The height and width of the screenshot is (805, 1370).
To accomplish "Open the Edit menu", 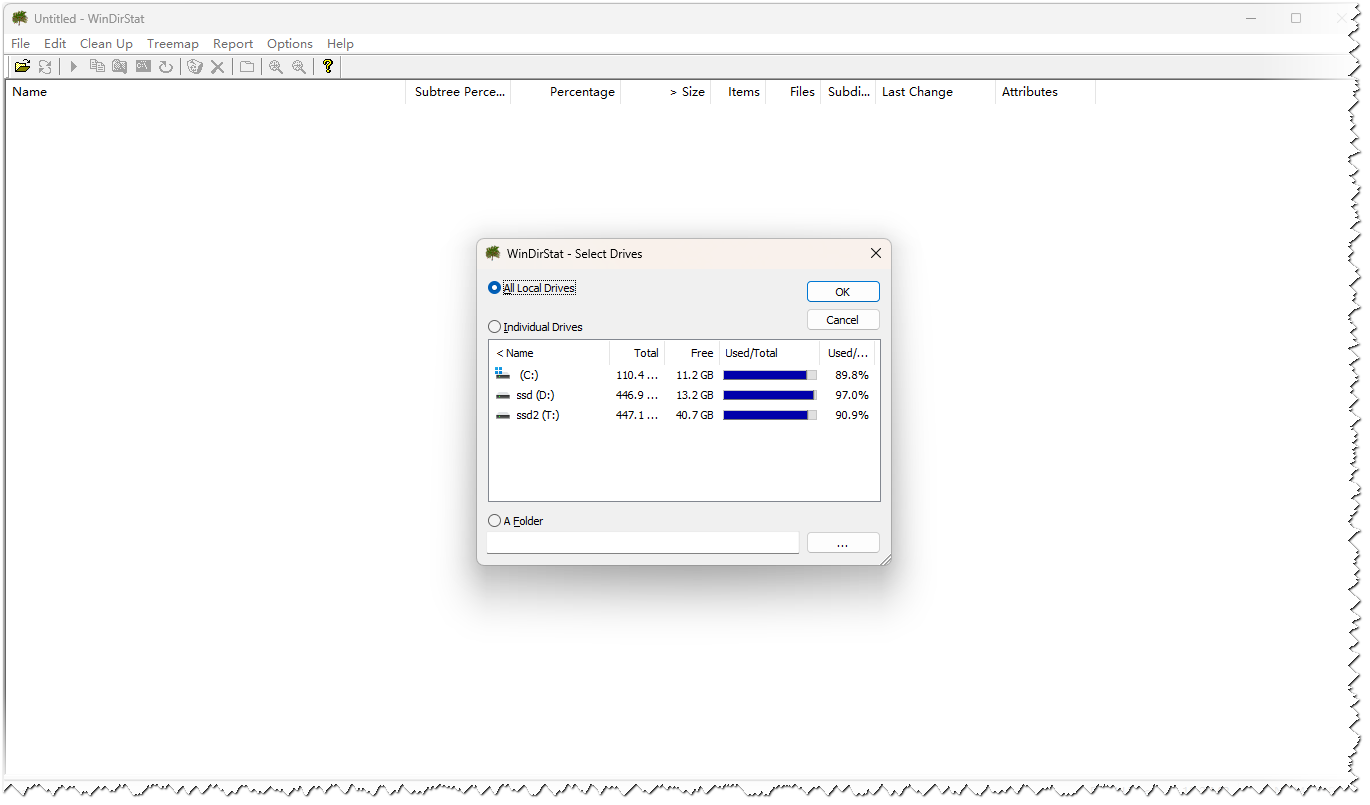I will (55, 44).
